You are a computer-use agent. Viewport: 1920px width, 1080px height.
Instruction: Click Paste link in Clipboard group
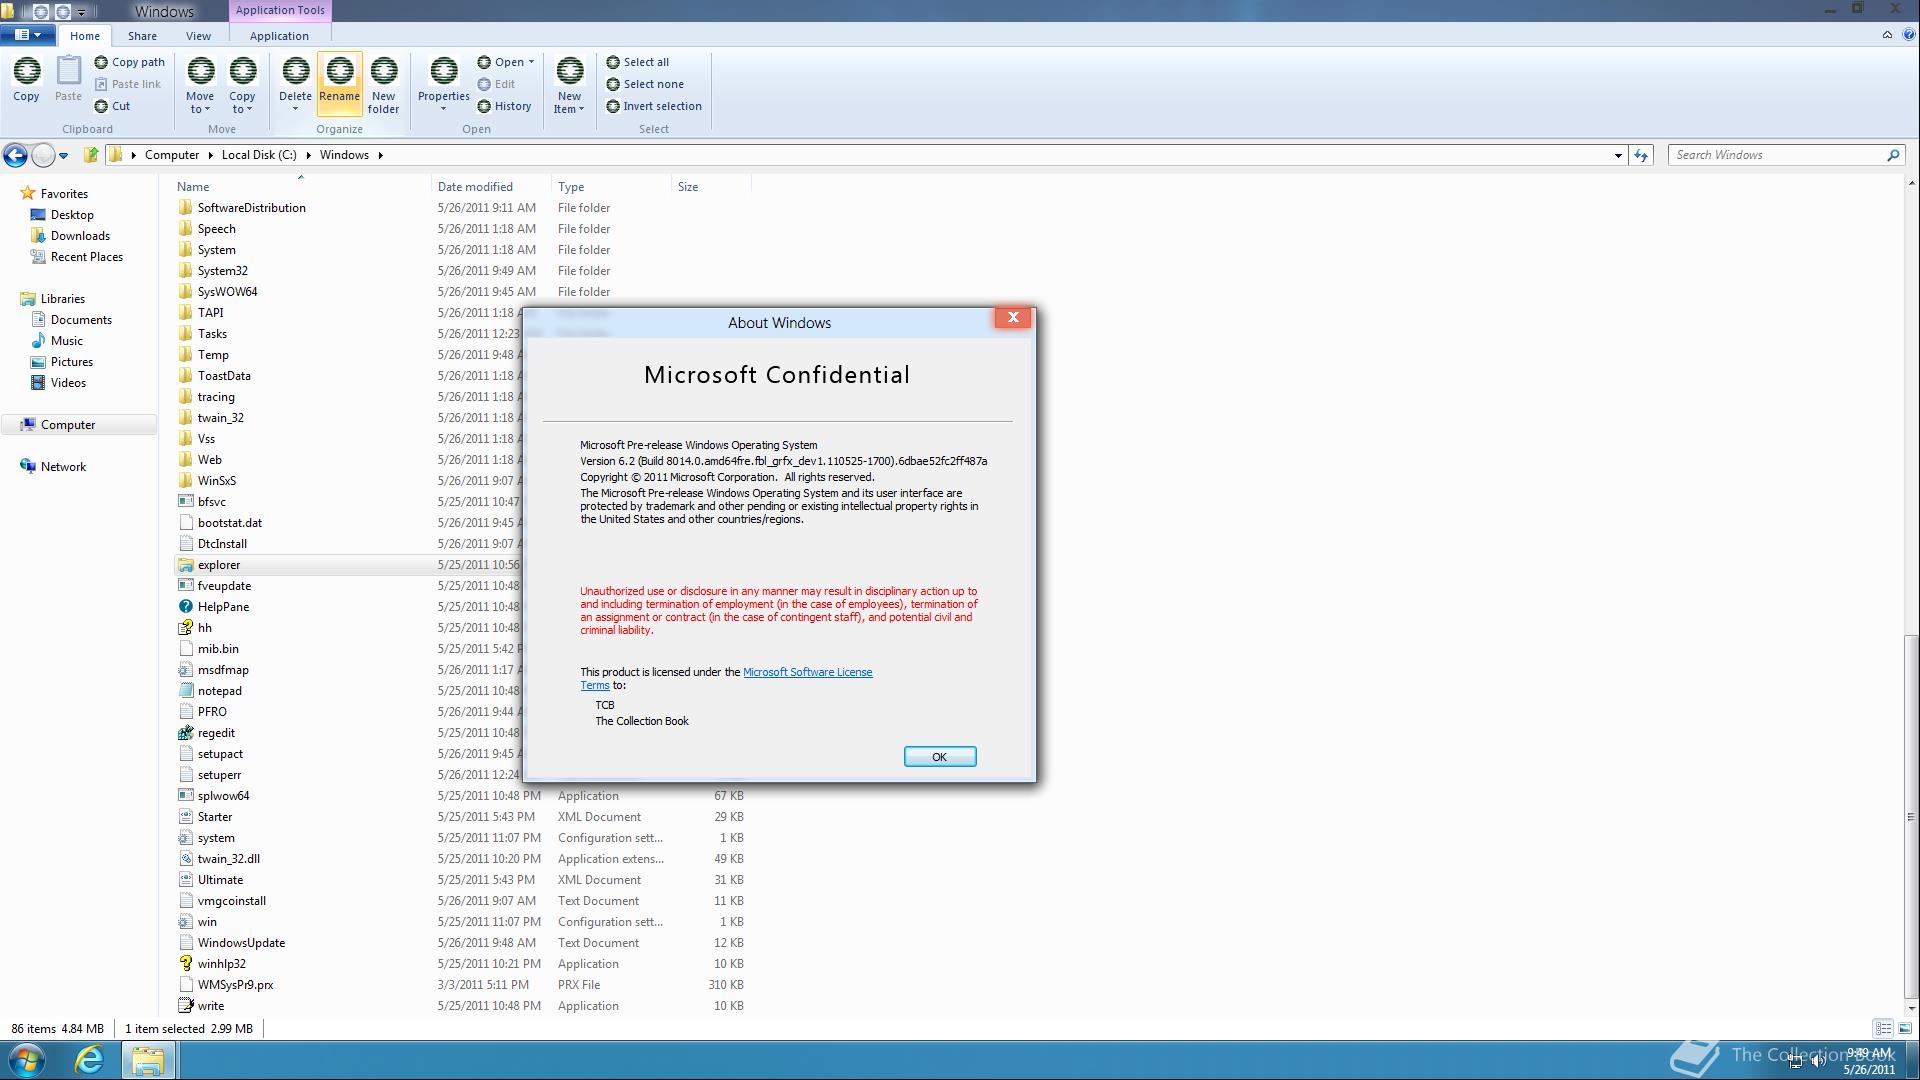coord(127,84)
